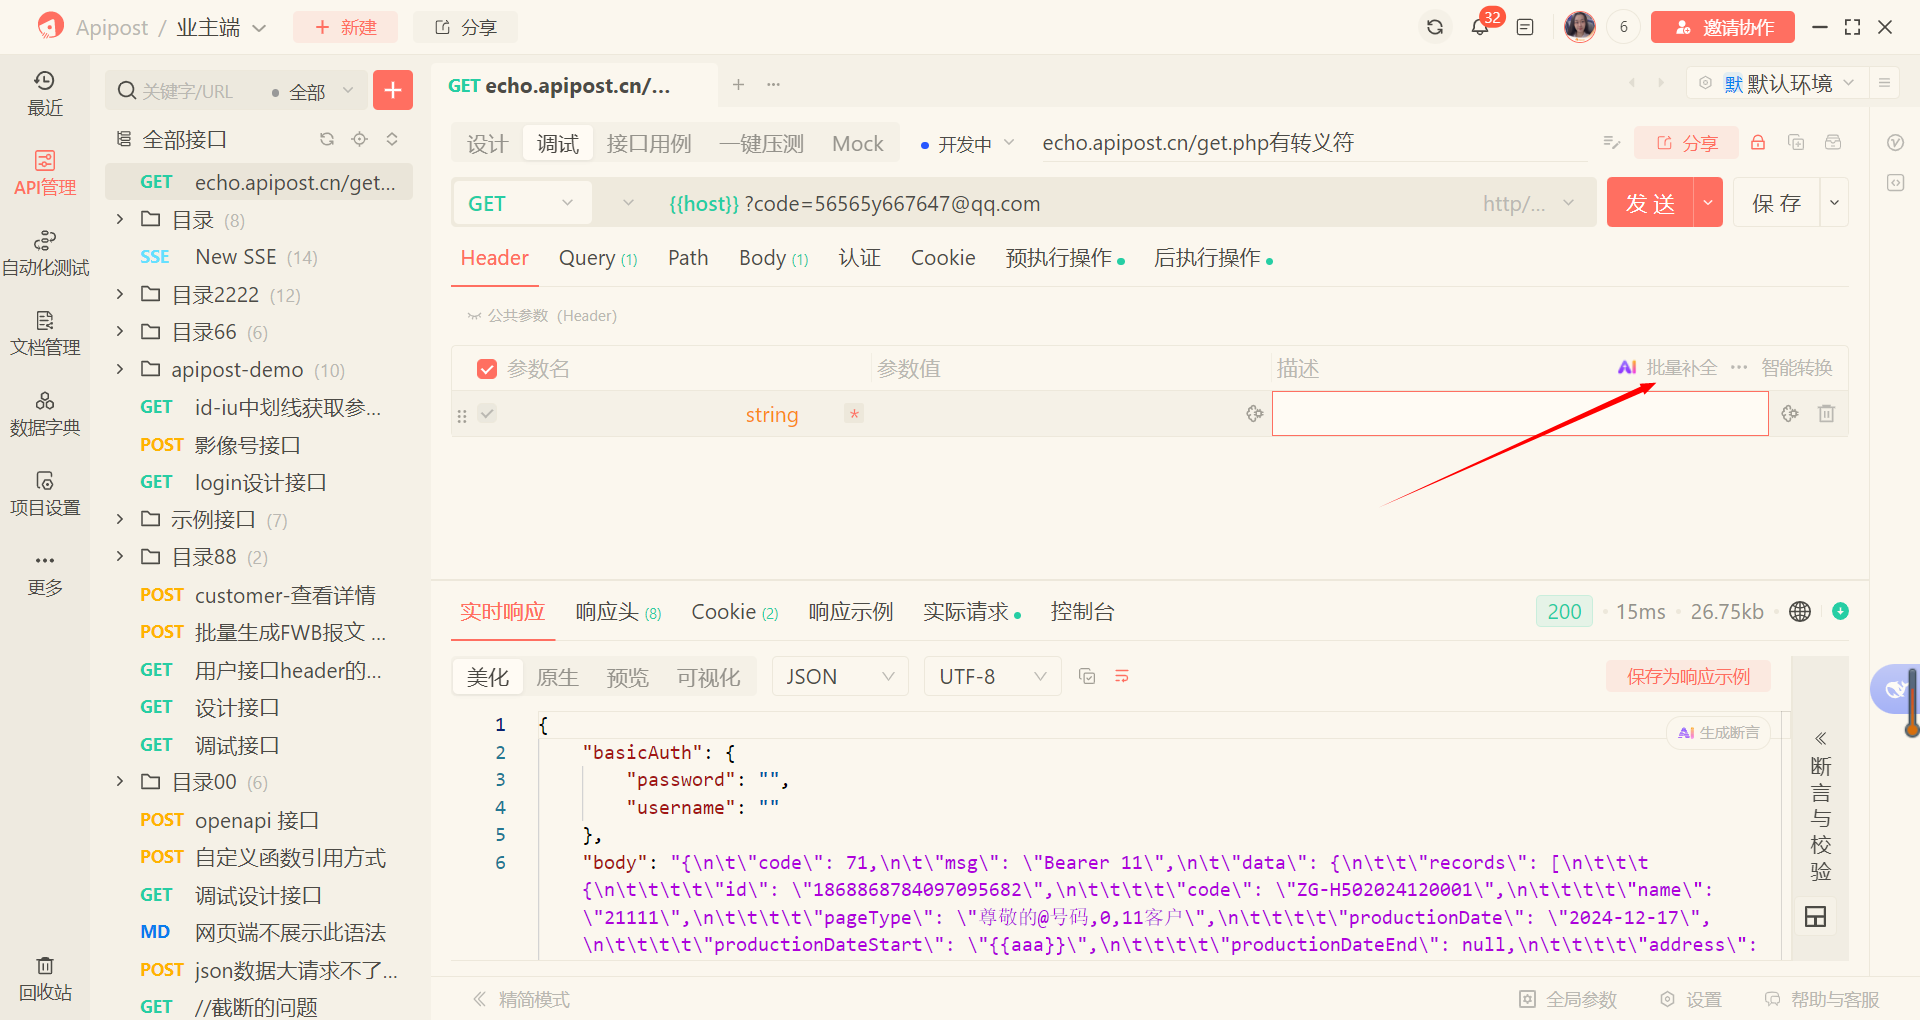
Task: Click the red plus add-interface button
Action: 393,90
